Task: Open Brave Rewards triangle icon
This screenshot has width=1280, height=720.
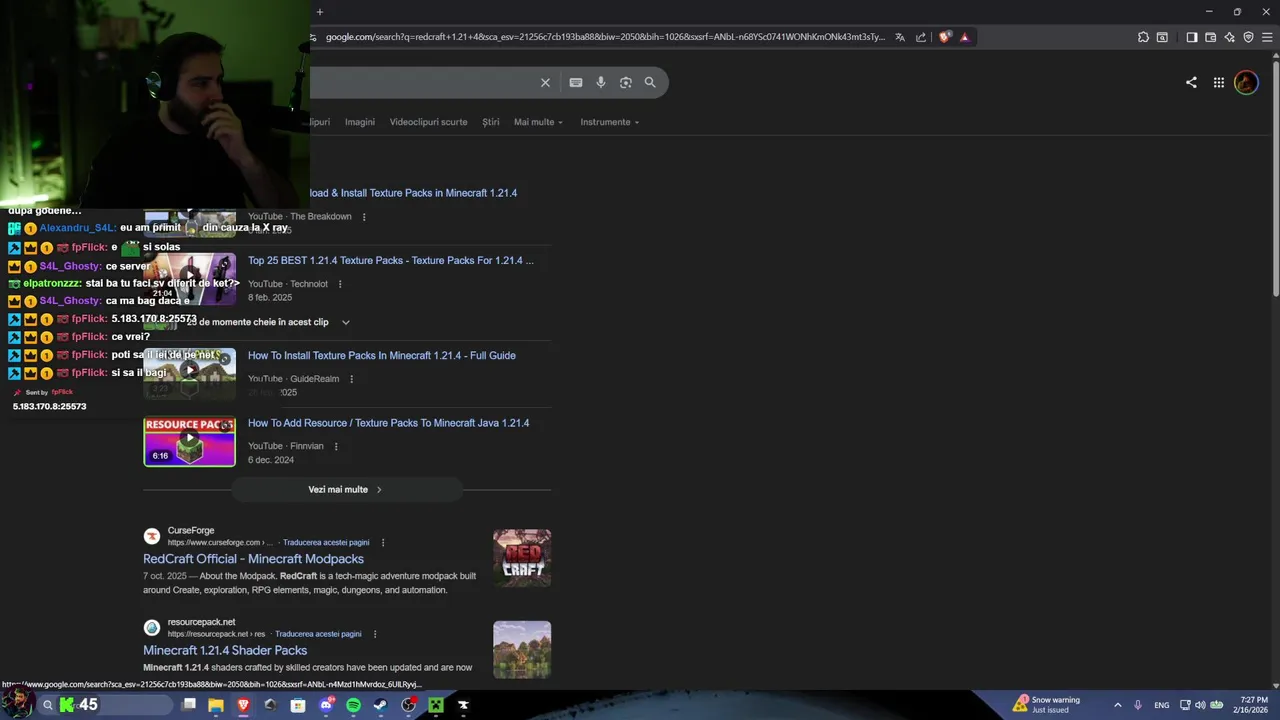Action: pos(964,37)
